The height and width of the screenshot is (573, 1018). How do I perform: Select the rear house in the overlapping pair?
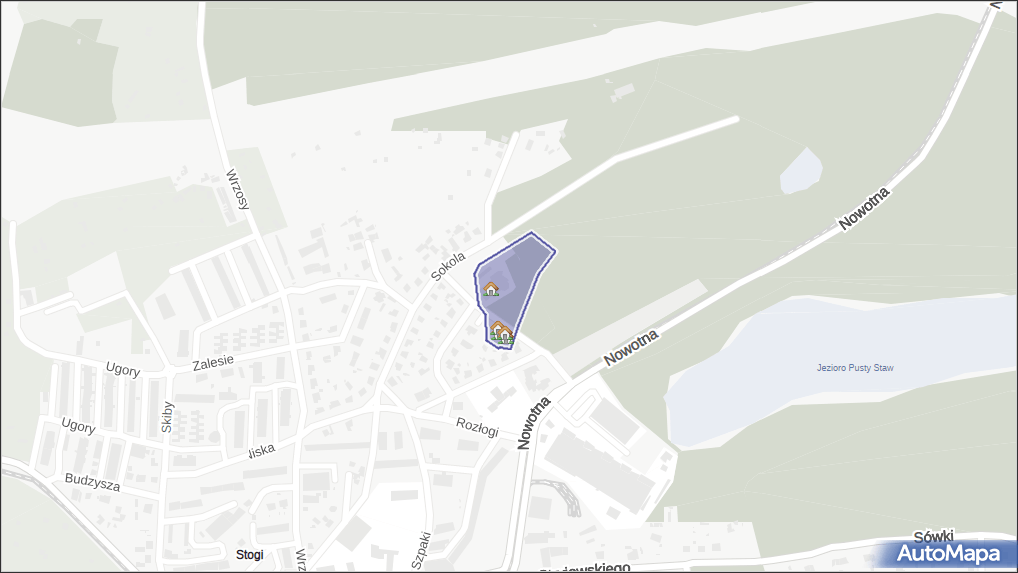click(495, 329)
